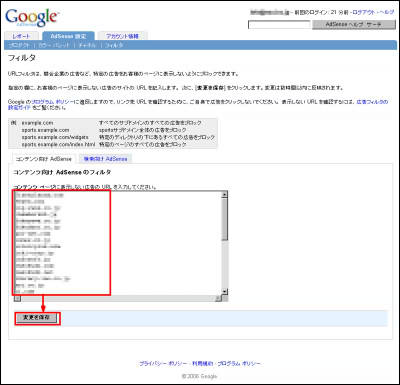This screenshot has width=400, height=385.
Task: Switch to the 検索向け AdSense tab
Action: 105,159
